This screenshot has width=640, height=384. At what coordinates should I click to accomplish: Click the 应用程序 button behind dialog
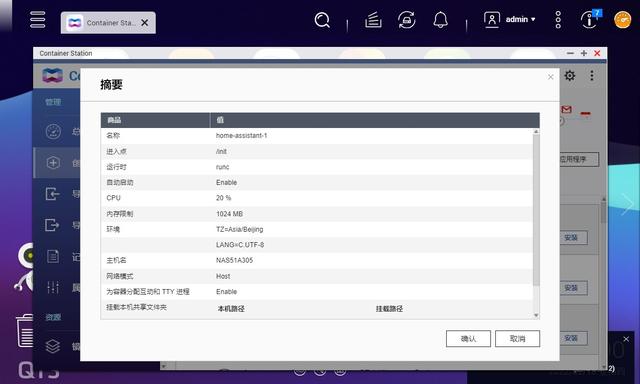click(579, 159)
